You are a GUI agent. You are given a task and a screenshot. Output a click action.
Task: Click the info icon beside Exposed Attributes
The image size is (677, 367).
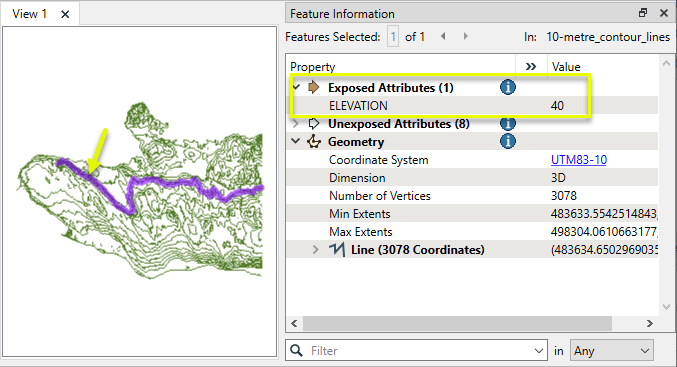pos(508,87)
